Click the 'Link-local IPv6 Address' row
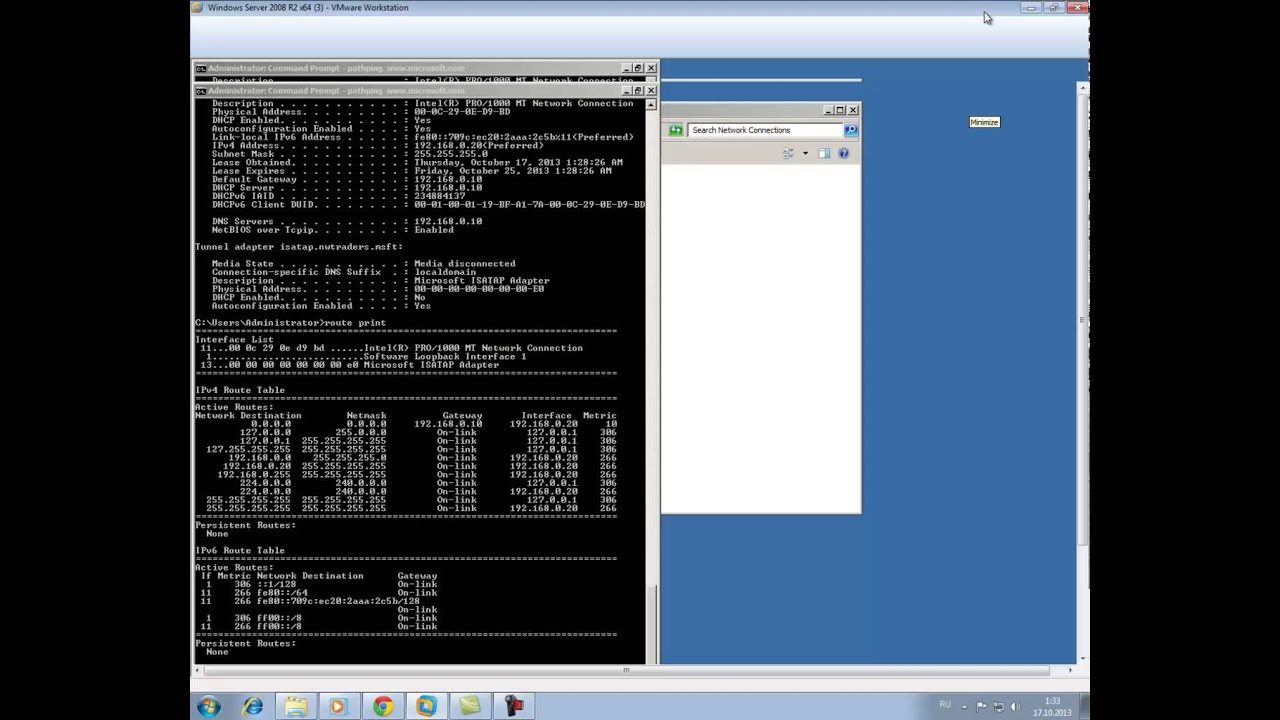The height and width of the screenshot is (720, 1280). tap(422, 137)
